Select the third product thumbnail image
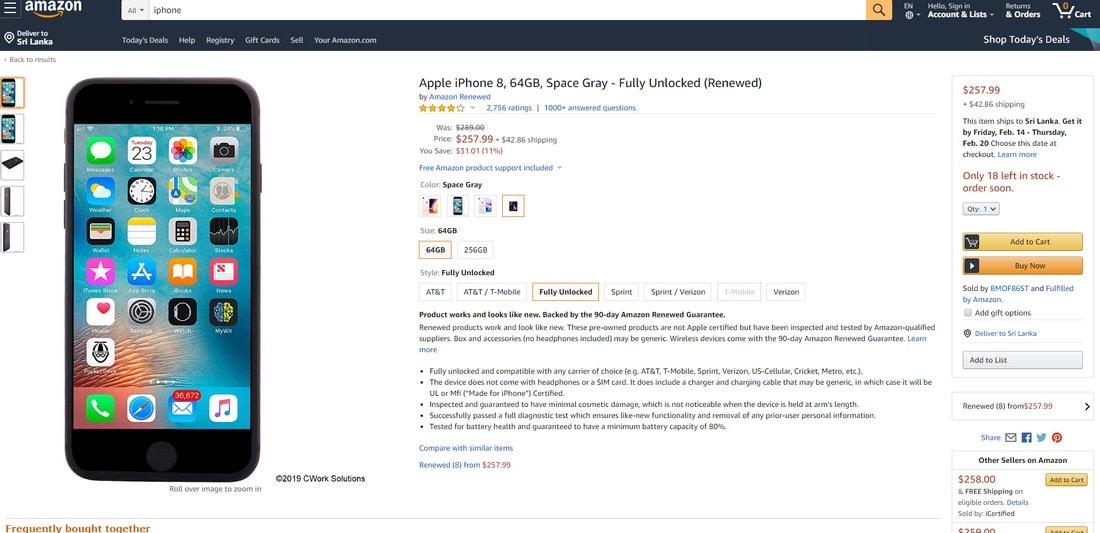 [x=12, y=165]
